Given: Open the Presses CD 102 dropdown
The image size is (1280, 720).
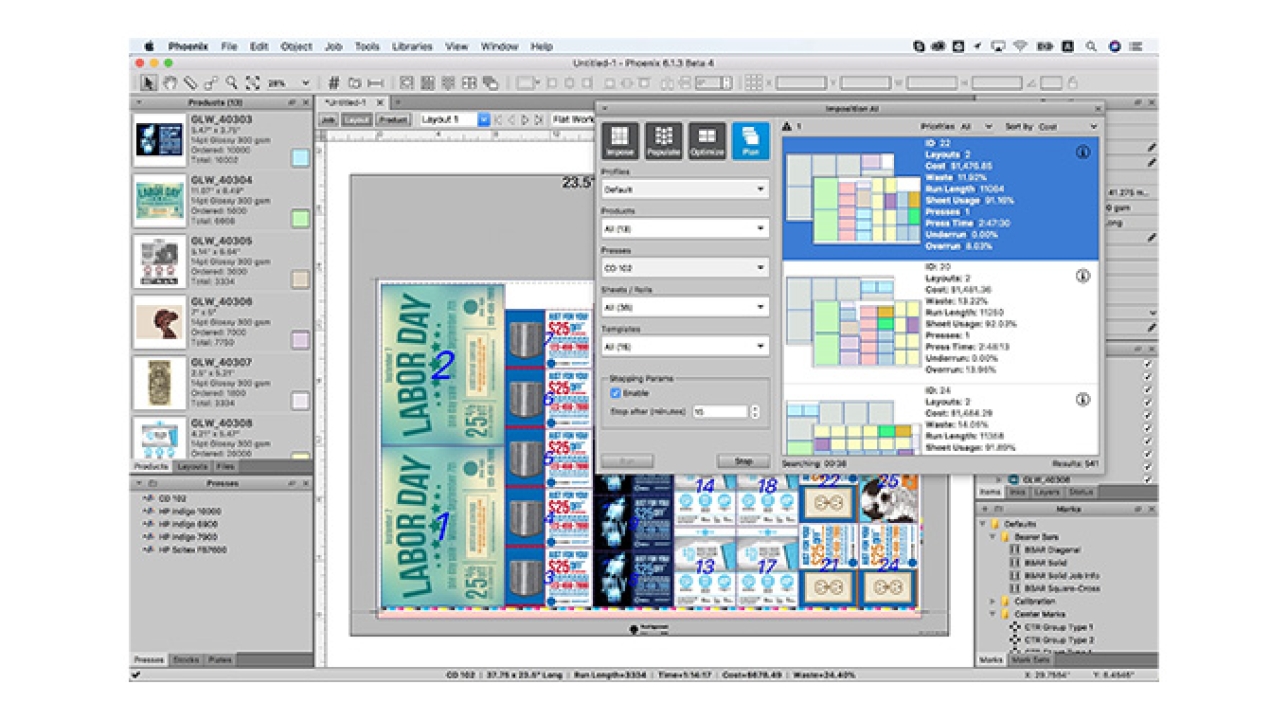Looking at the screenshot, I should (685, 268).
